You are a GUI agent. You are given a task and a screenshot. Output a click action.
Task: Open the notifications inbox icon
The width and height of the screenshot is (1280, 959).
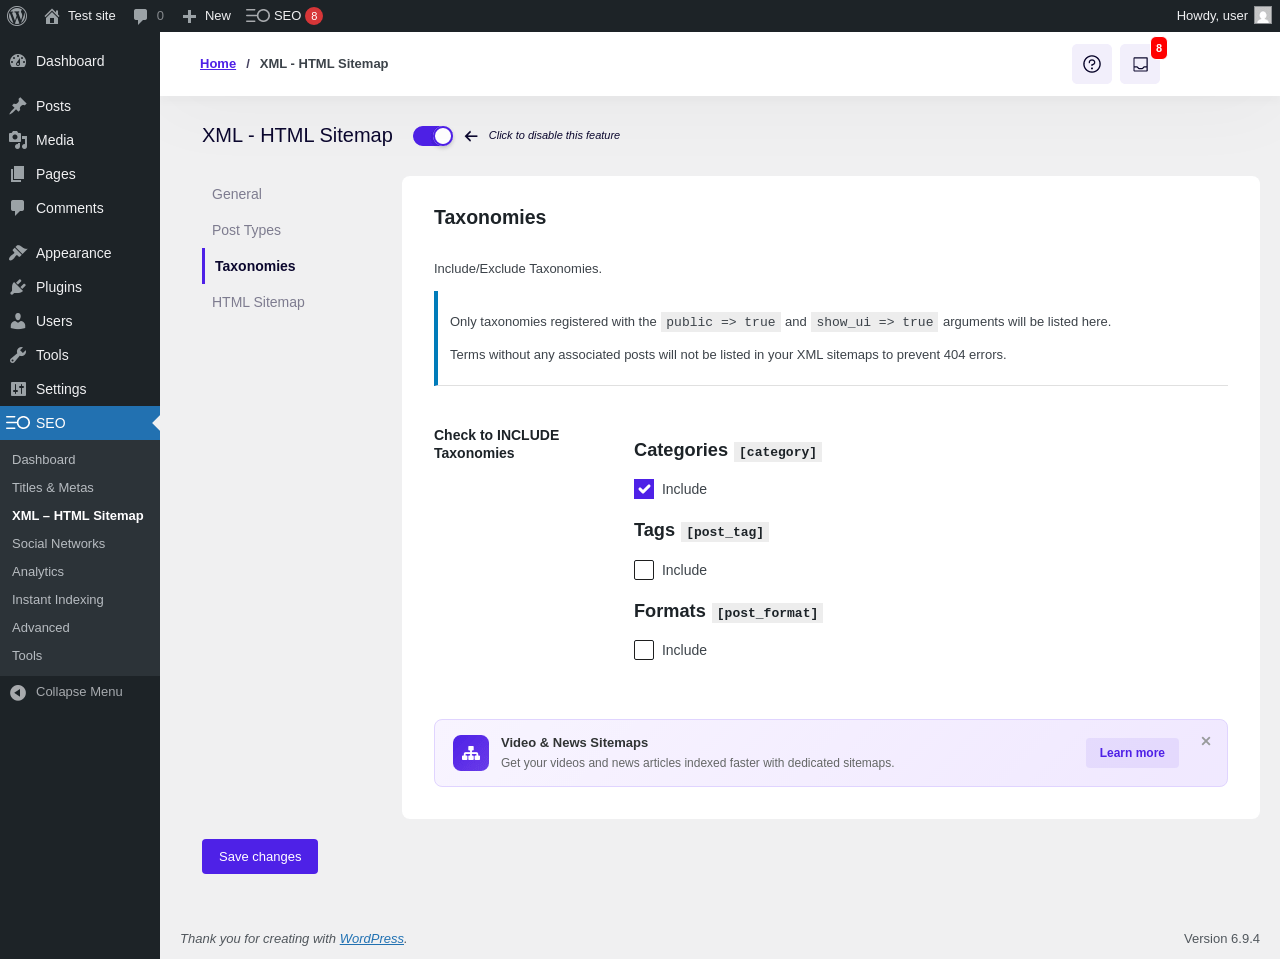pyautogui.click(x=1140, y=64)
